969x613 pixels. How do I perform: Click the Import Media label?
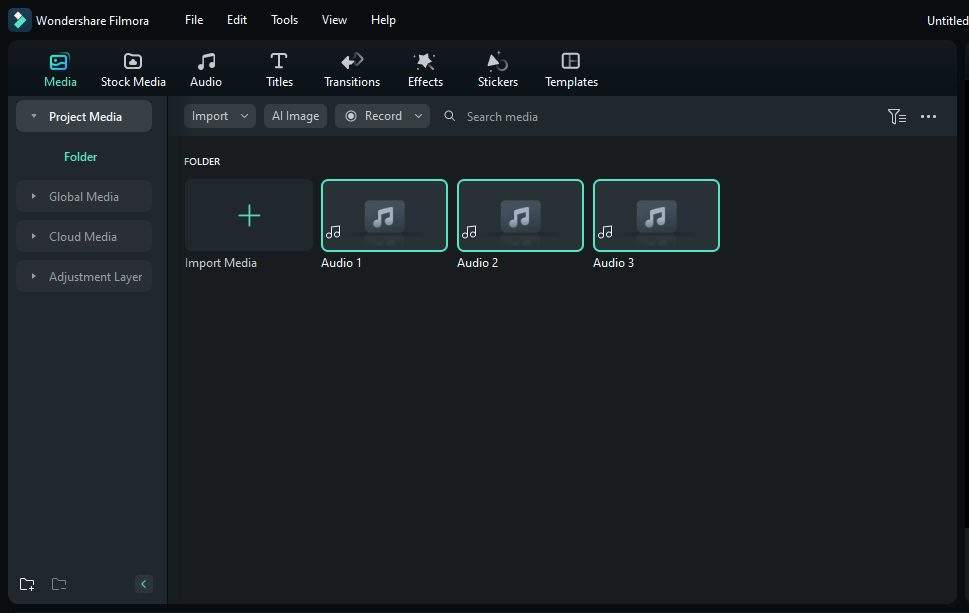click(x=221, y=263)
